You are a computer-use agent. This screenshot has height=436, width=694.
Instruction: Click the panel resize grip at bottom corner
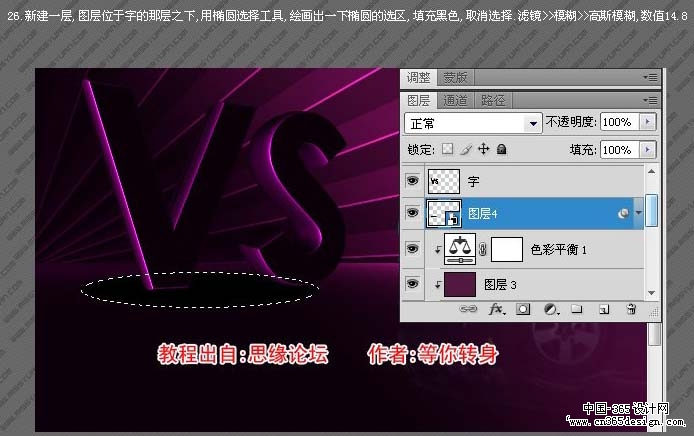click(653, 312)
